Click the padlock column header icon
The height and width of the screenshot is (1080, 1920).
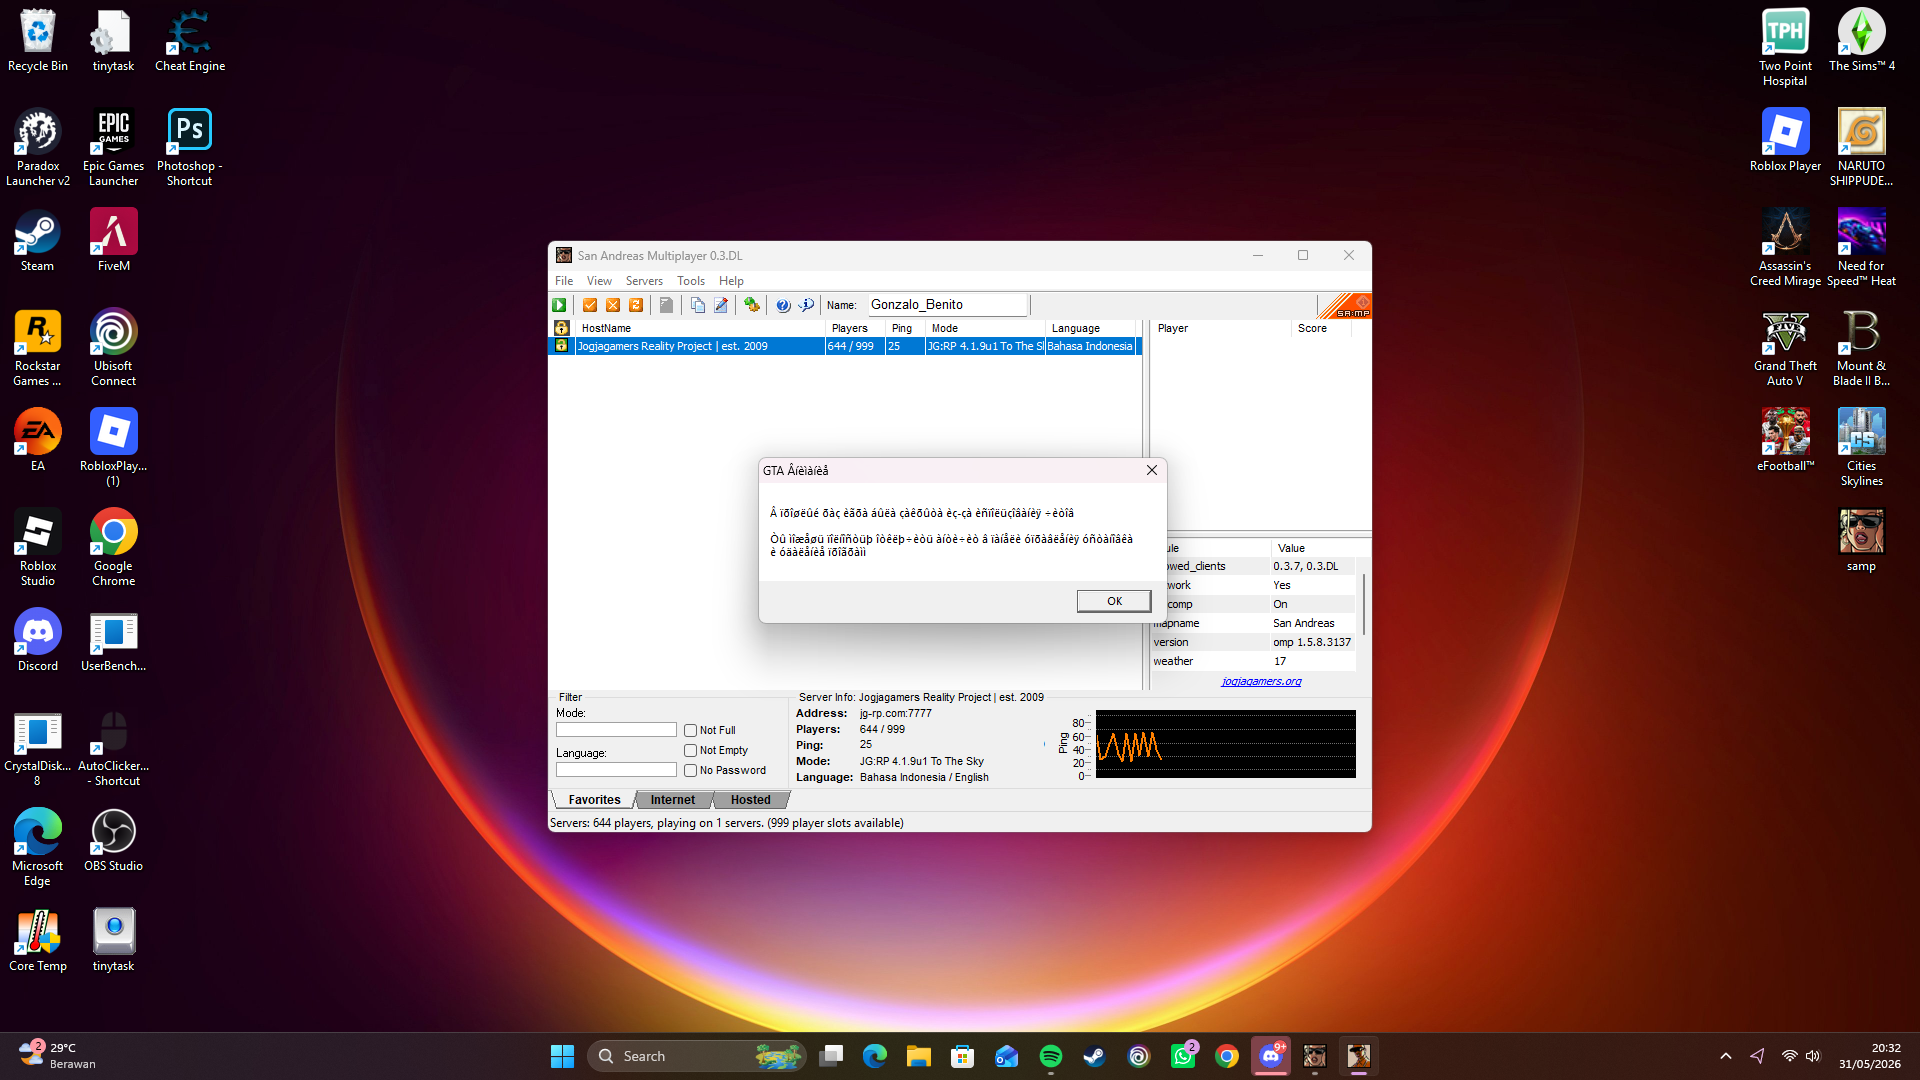(562, 328)
